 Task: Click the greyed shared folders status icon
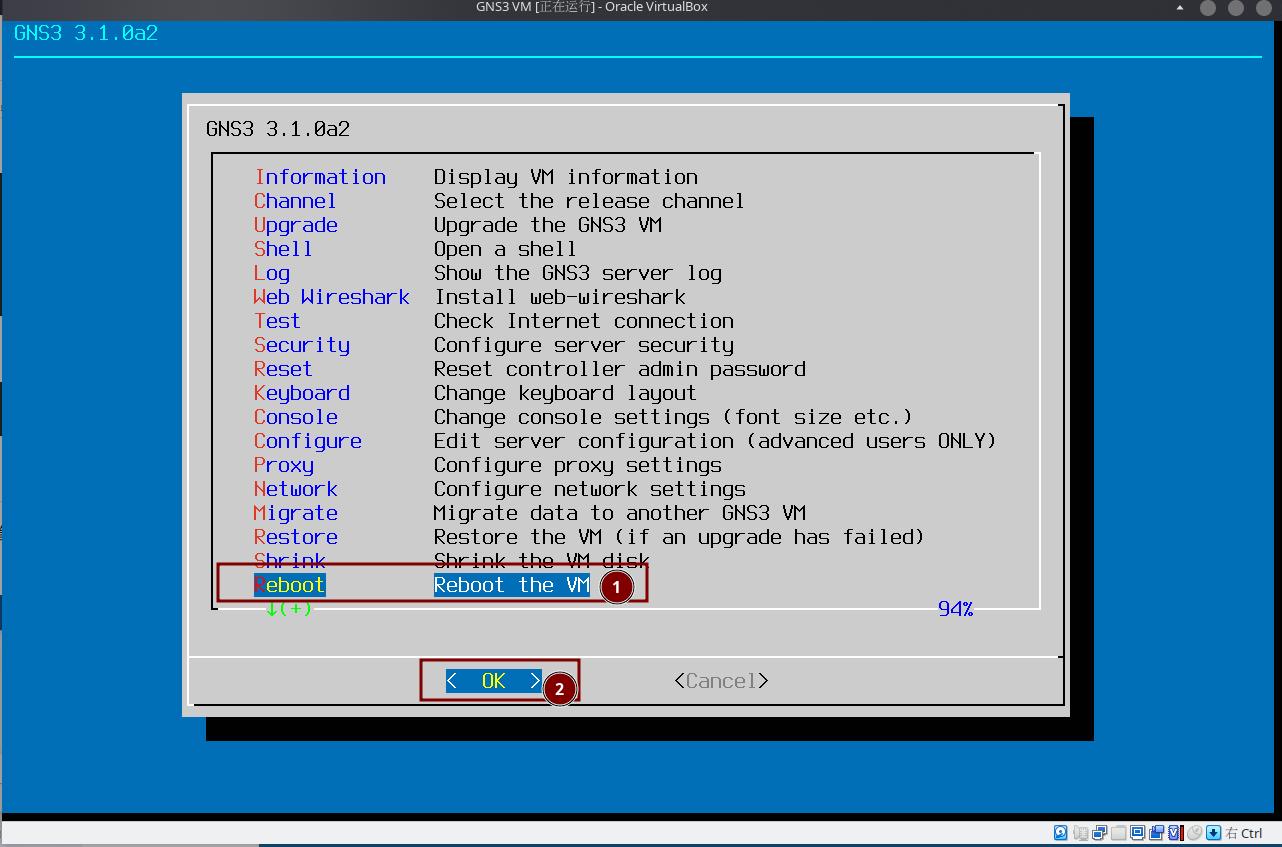click(1118, 833)
